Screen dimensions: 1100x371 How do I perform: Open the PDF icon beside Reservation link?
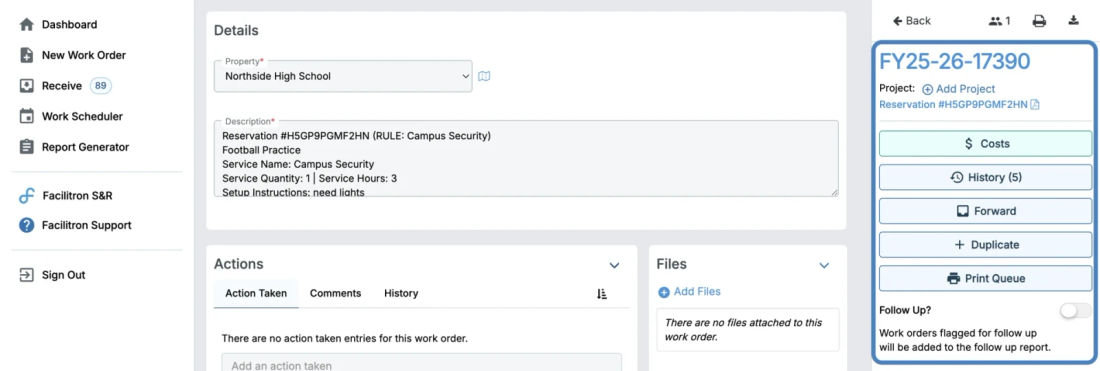coord(1035,104)
